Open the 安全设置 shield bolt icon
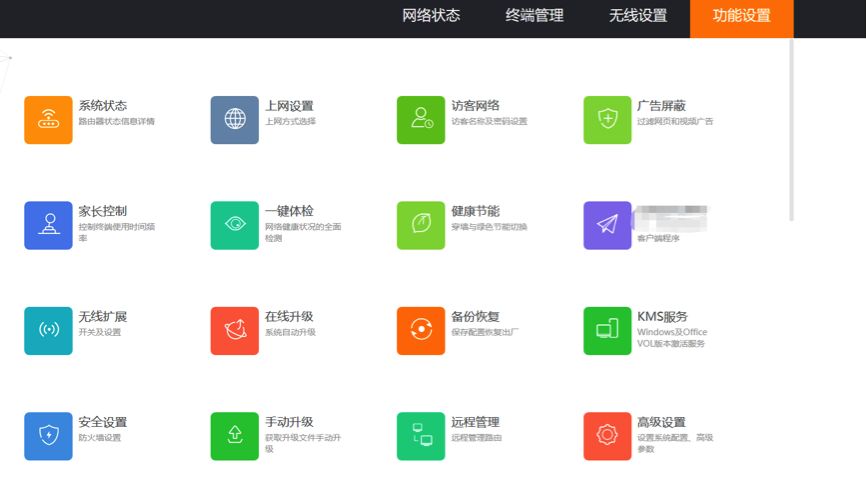 [48, 436]
